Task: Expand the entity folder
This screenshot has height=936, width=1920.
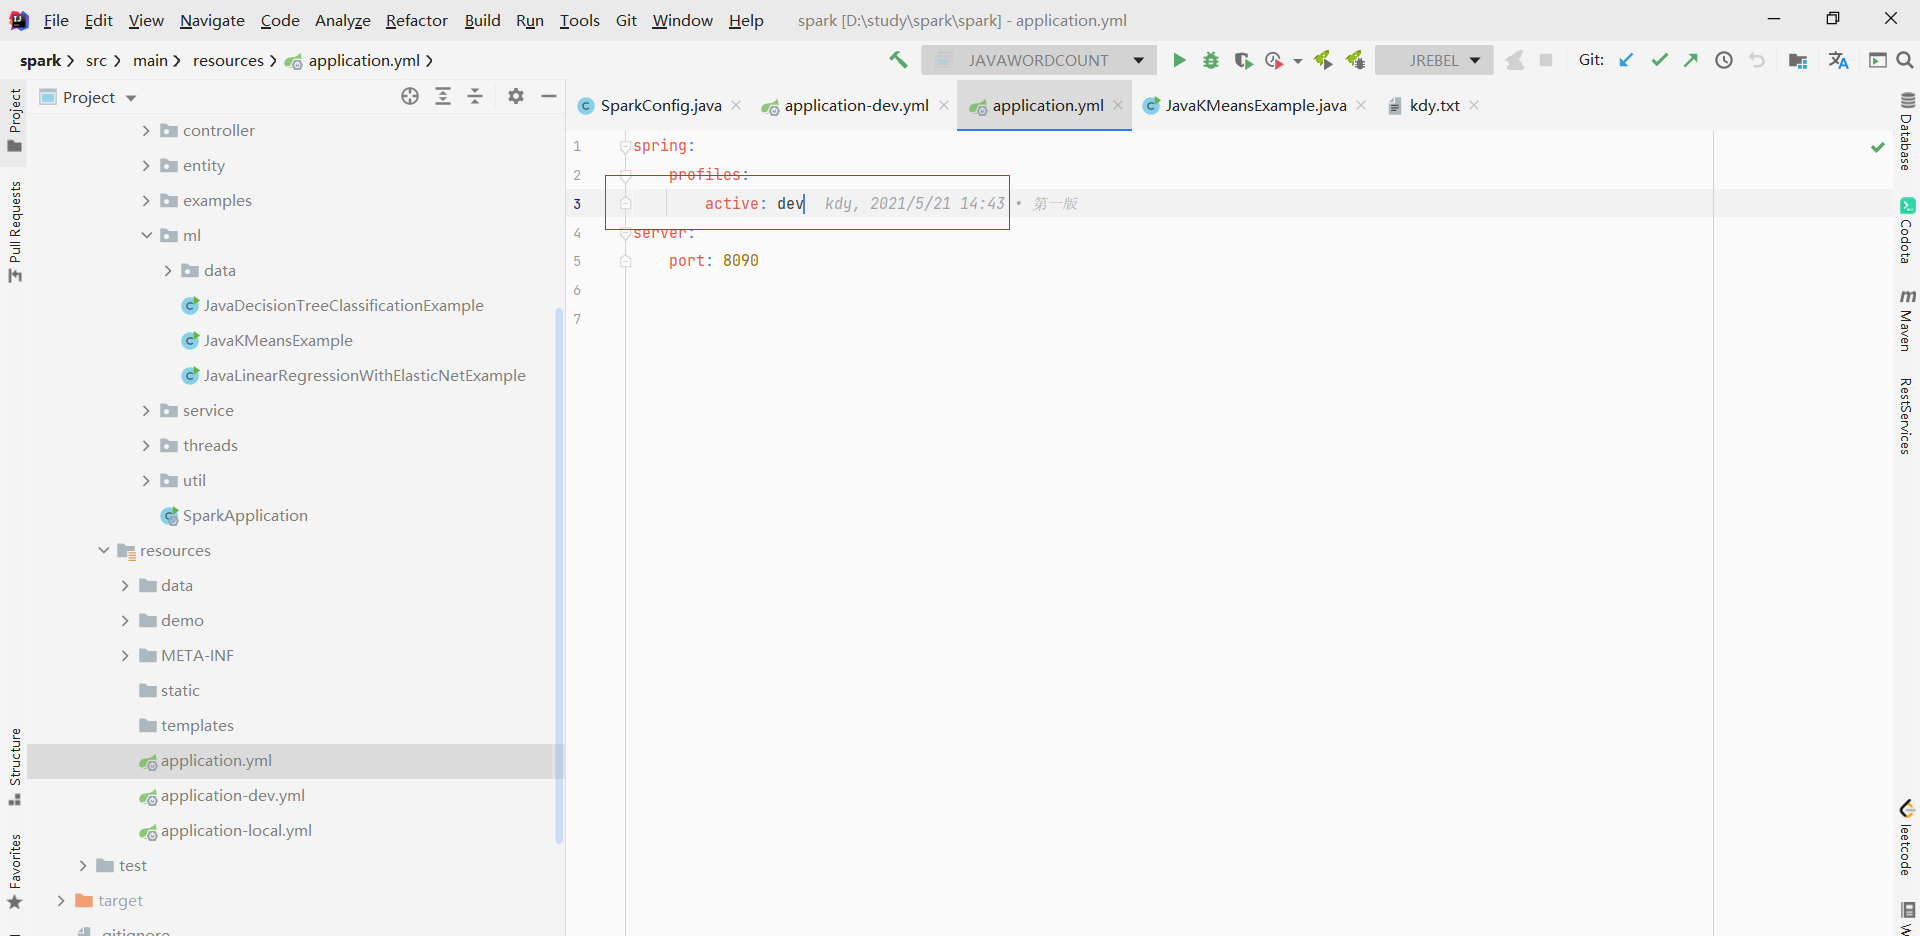Action: 146,166
